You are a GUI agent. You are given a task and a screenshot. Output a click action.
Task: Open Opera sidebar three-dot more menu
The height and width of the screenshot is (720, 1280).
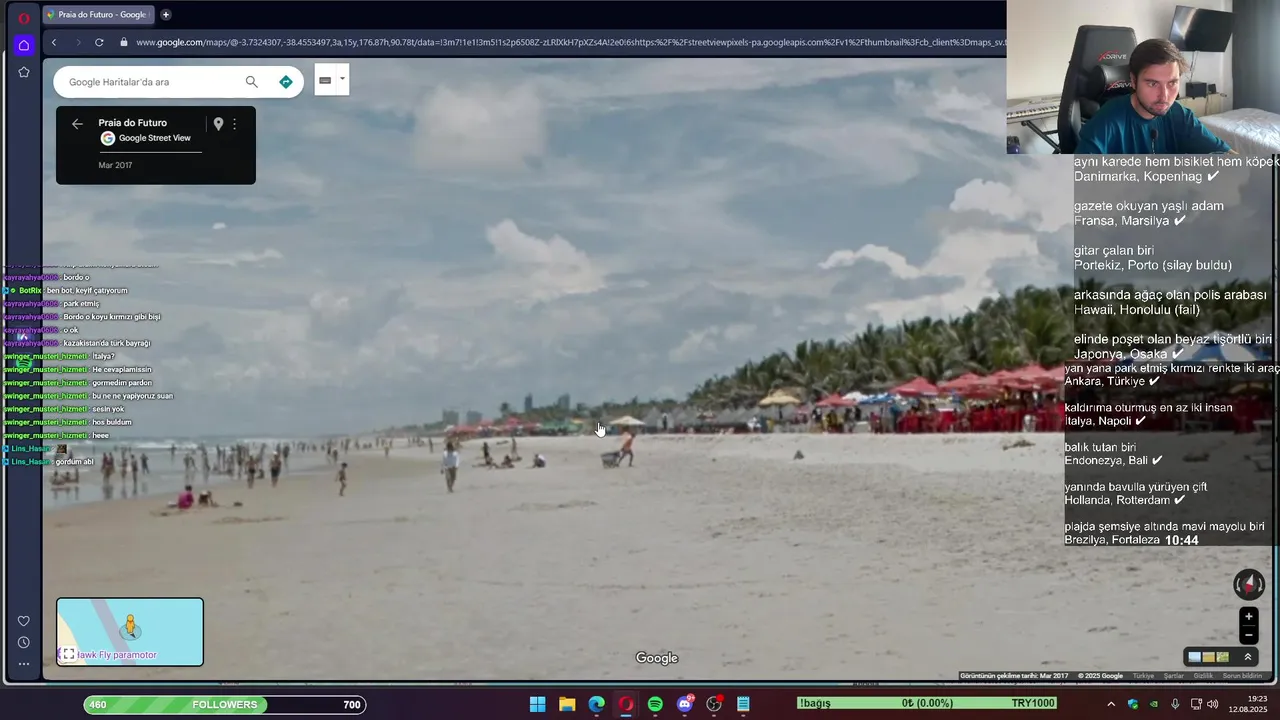point(24,663)
